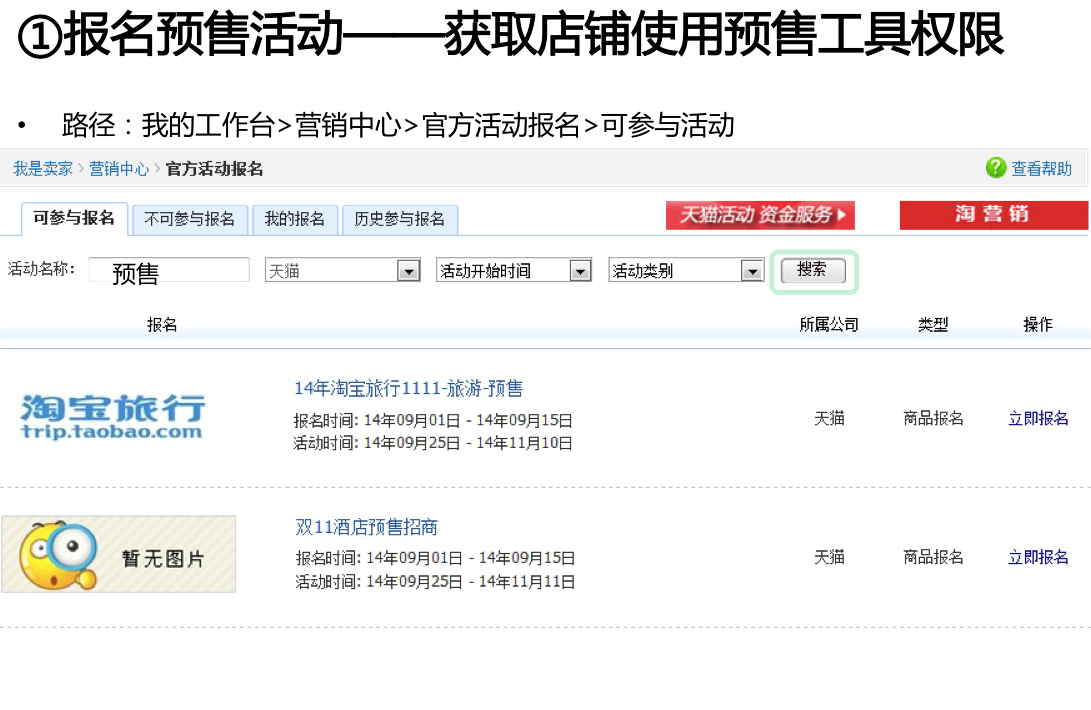The image size is (1091, 710).
Task: Open the 活动类别 dropdown
Action: click(686, 270)
